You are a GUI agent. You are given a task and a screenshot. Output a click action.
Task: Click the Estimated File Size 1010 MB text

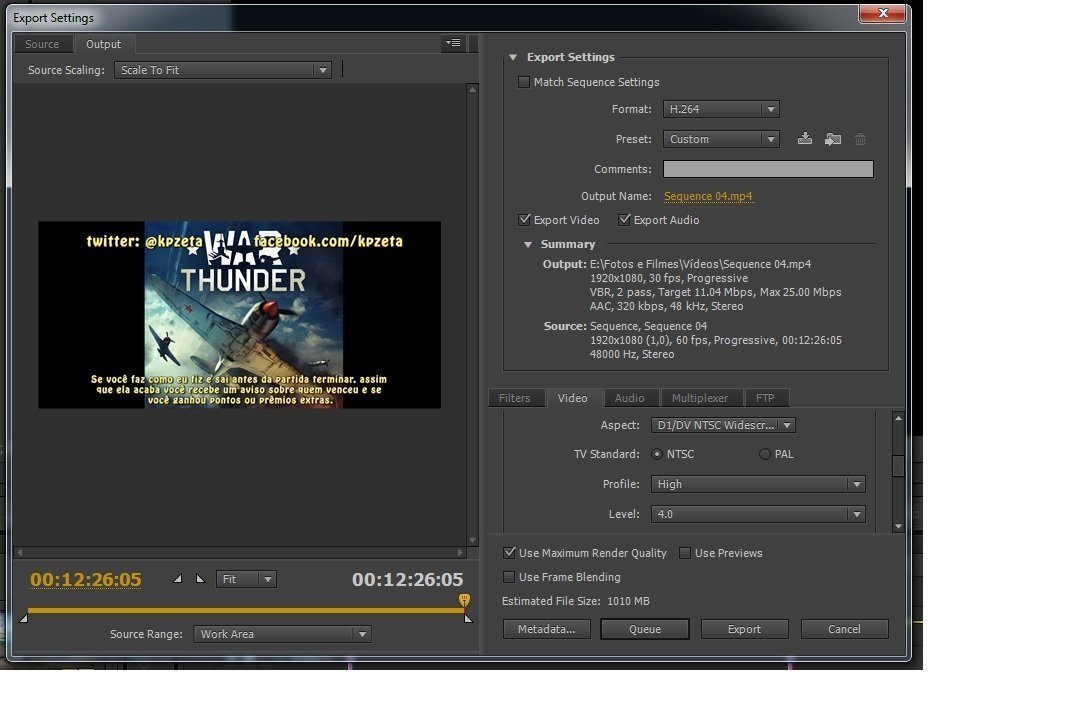point(576,601)
